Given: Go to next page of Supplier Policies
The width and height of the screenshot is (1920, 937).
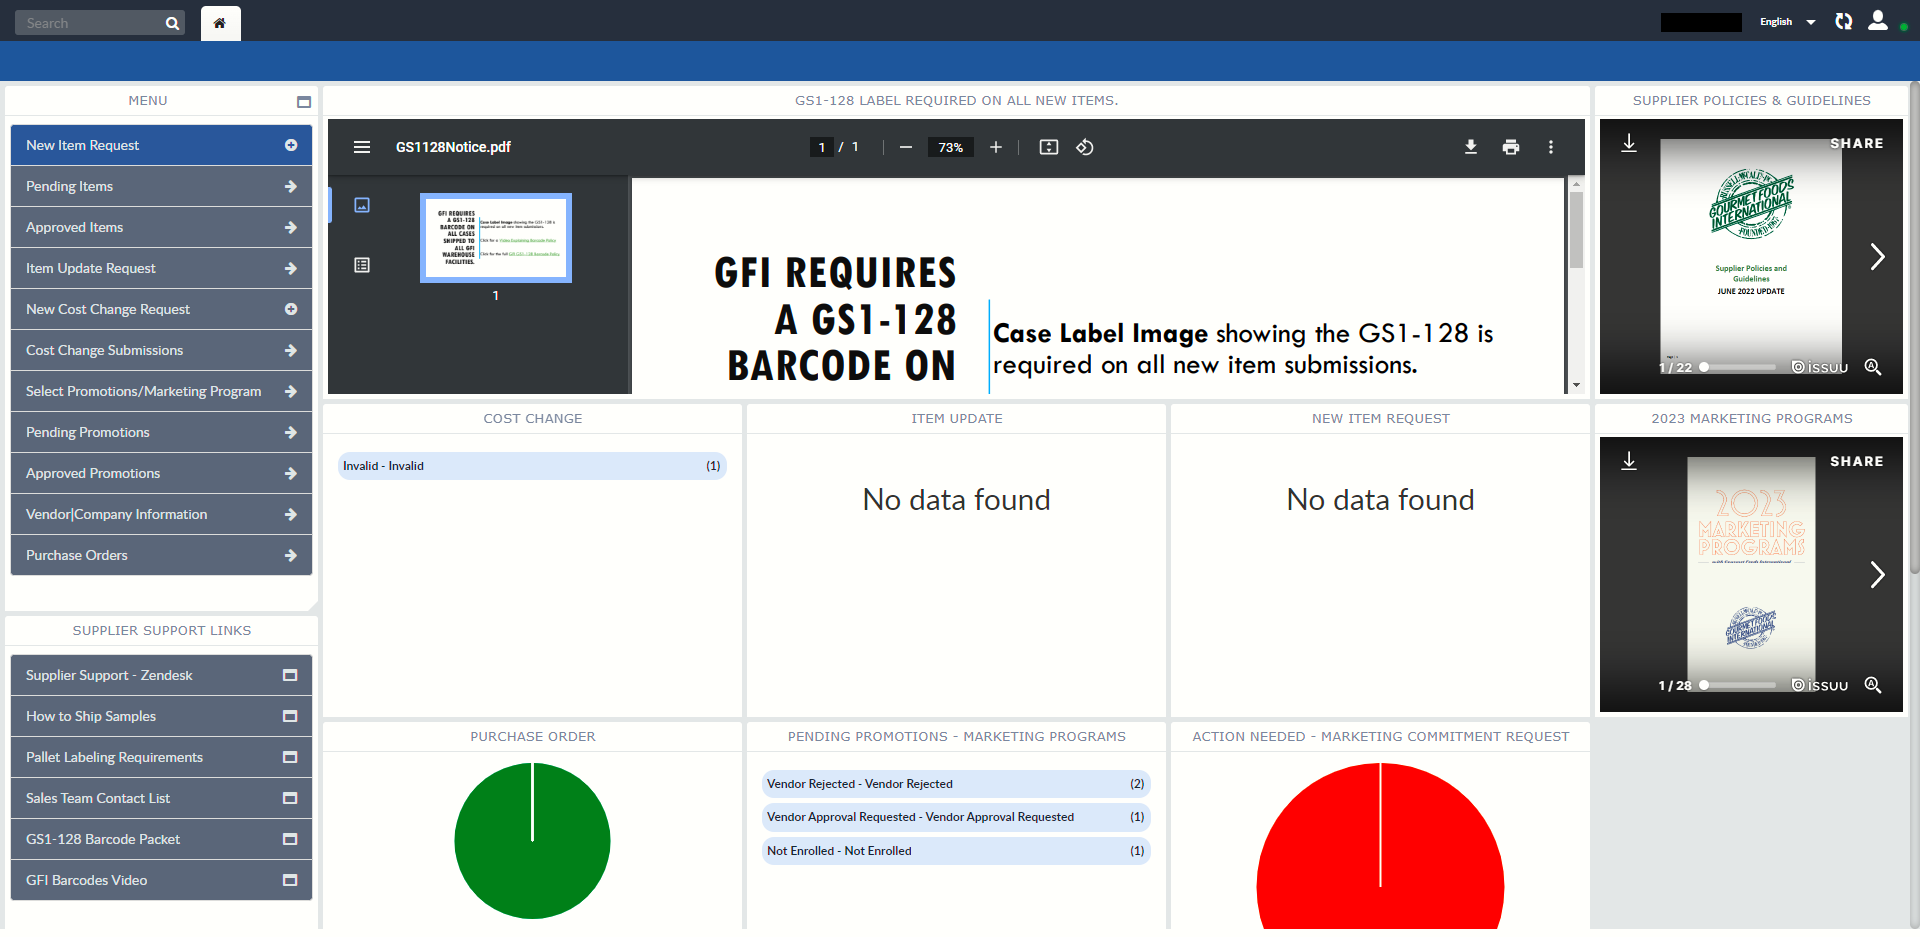Looking at the screenshot, I should coord(1877,257).
